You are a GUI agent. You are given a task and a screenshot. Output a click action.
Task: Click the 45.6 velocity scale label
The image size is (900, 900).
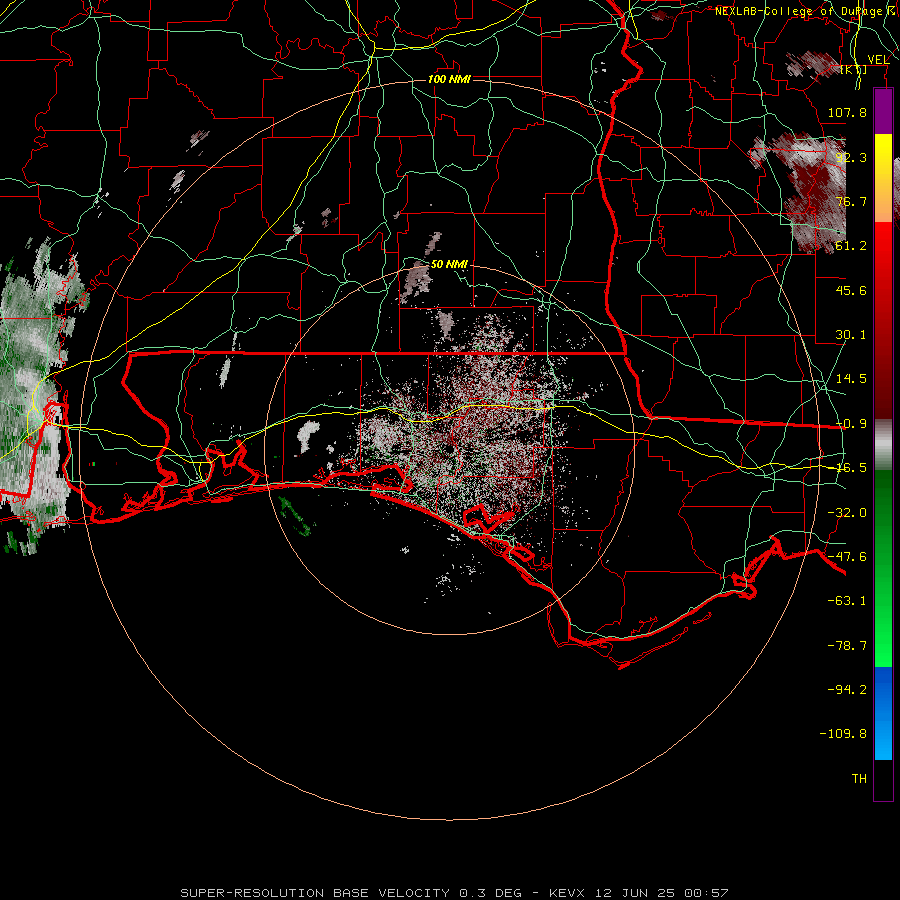pyautogui.click(x=851, y=290)
